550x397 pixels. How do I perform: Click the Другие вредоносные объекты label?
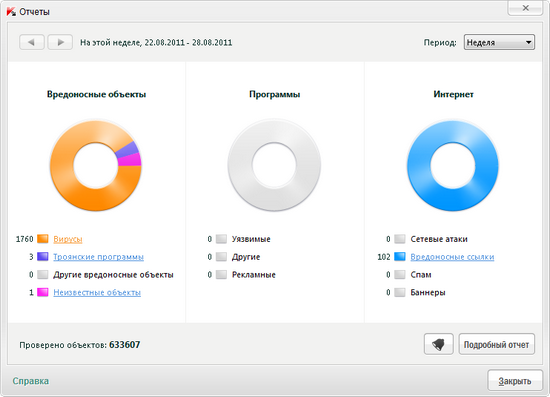(113, 275)
